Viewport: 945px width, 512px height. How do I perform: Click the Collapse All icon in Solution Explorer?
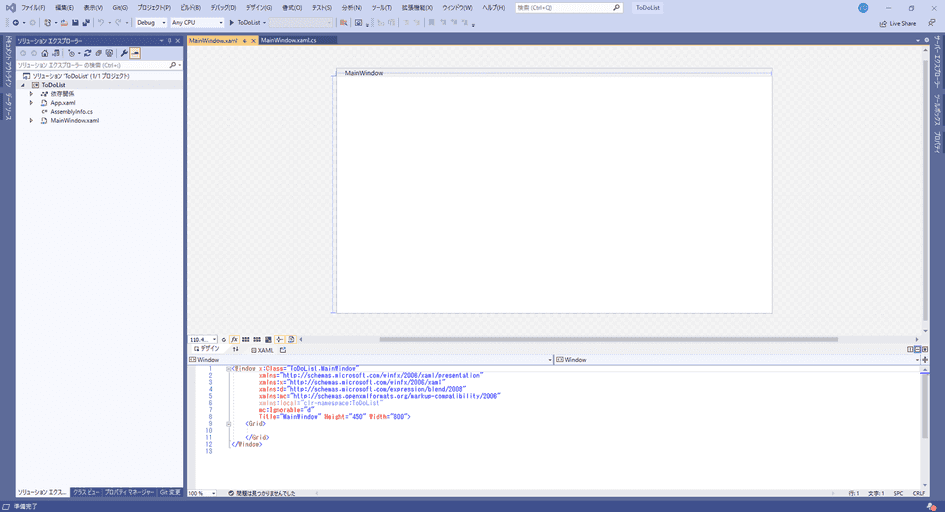coord(98,53)
